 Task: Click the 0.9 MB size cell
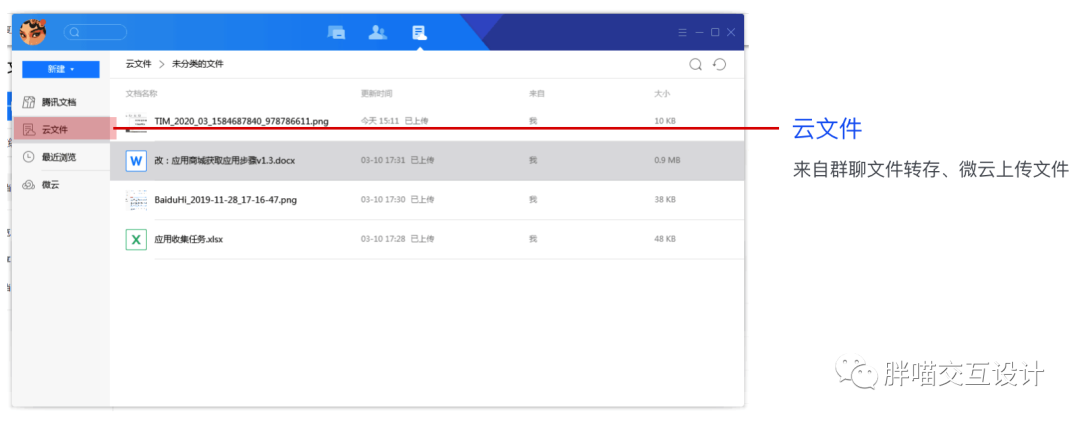click(x=667, y=161)
